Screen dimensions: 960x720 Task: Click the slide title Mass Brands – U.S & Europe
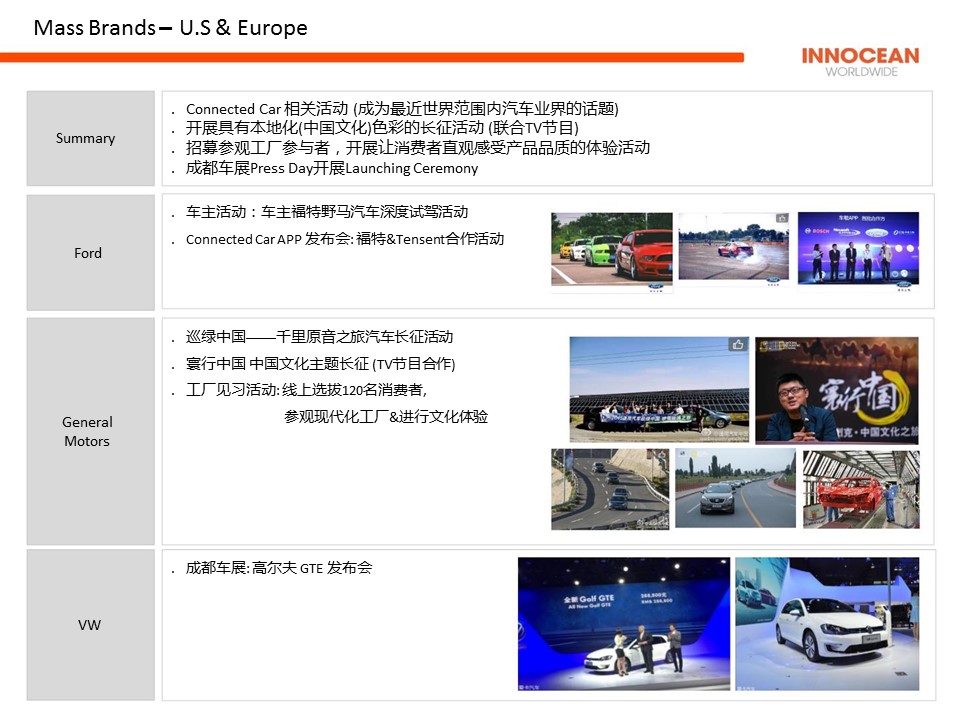[x=170, y=28]
